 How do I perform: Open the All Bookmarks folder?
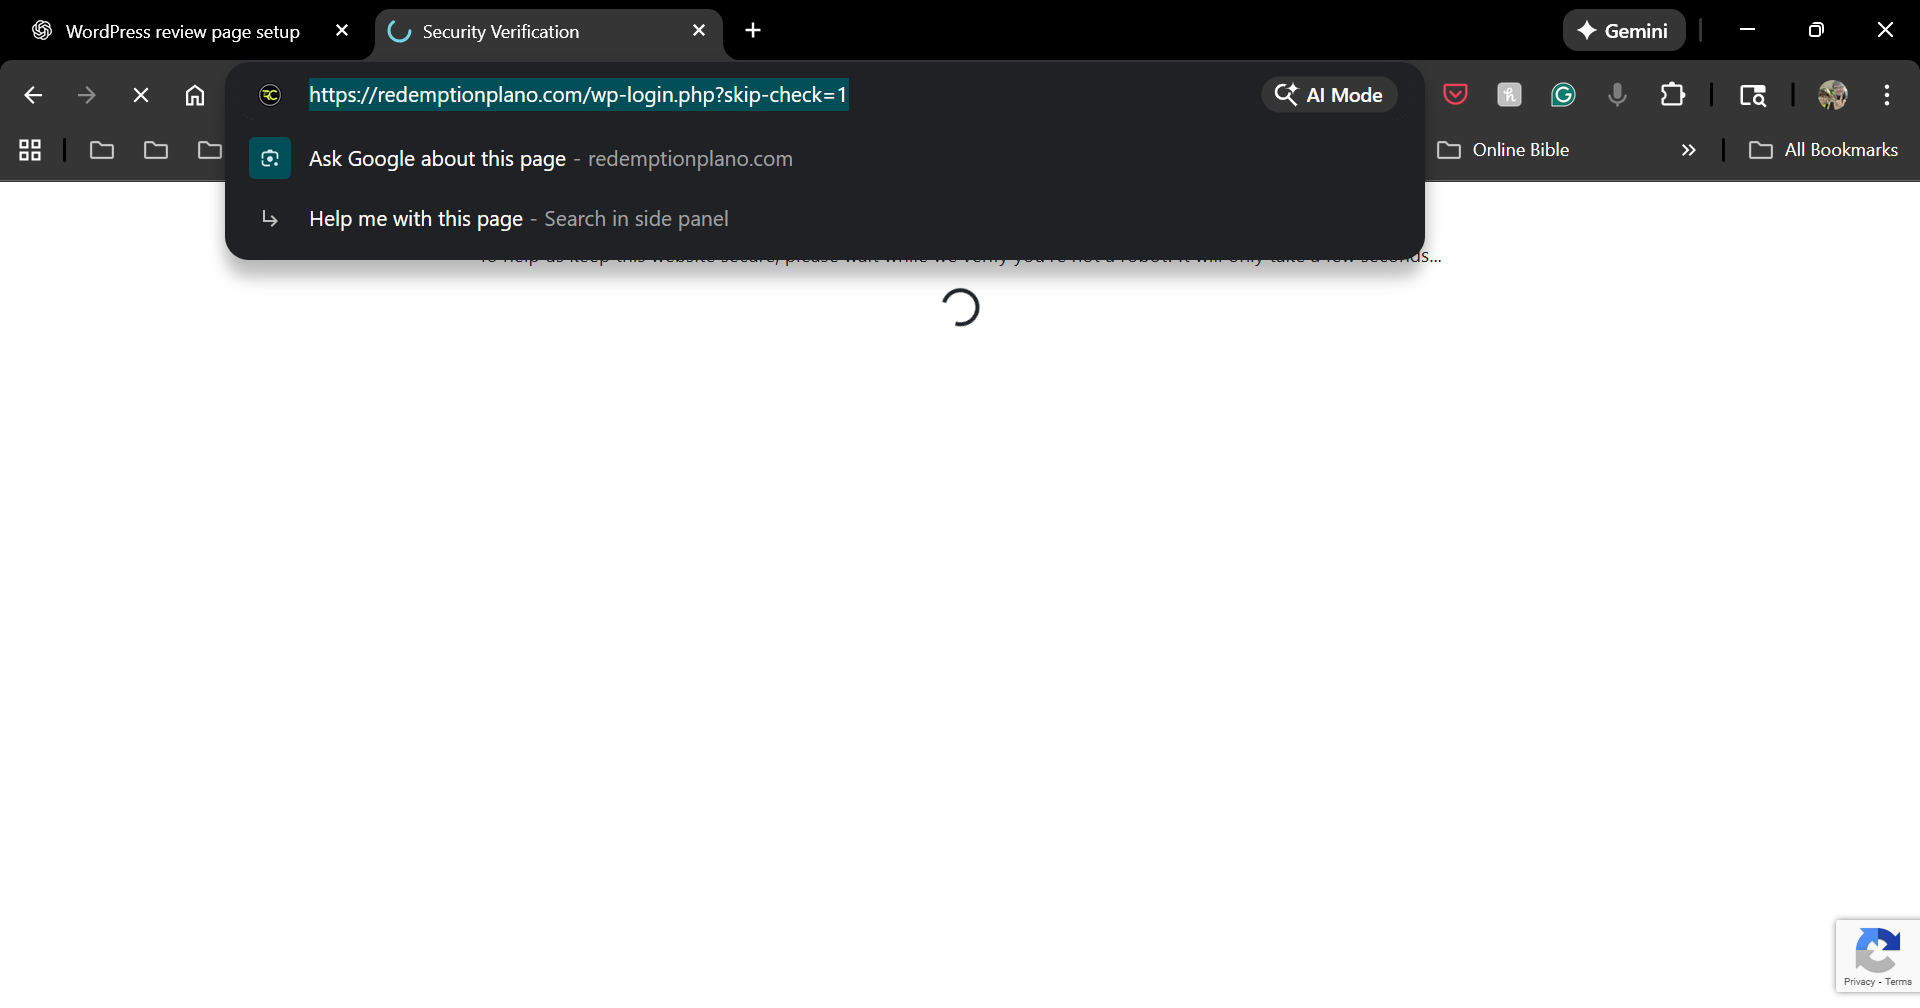pos(1823,150)
